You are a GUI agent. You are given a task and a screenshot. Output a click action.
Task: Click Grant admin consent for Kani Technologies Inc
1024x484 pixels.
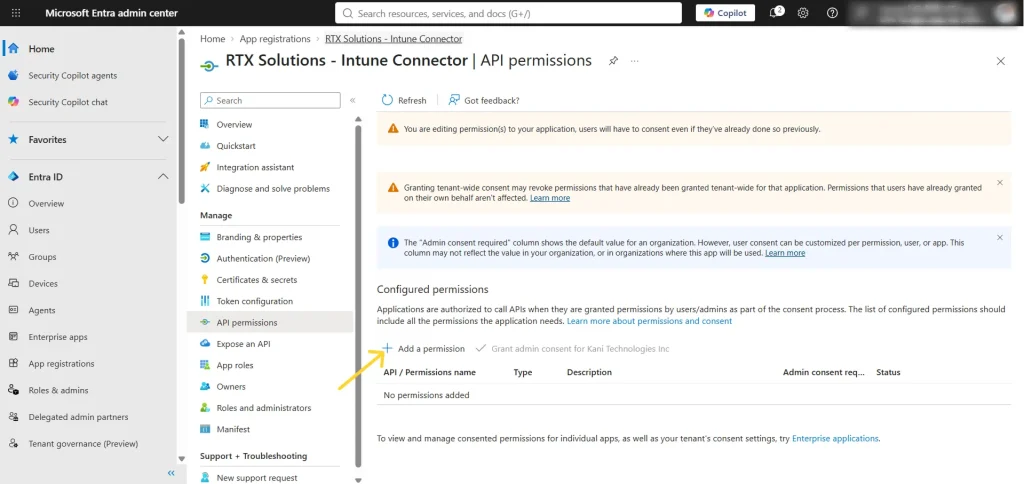coord(573,349)
